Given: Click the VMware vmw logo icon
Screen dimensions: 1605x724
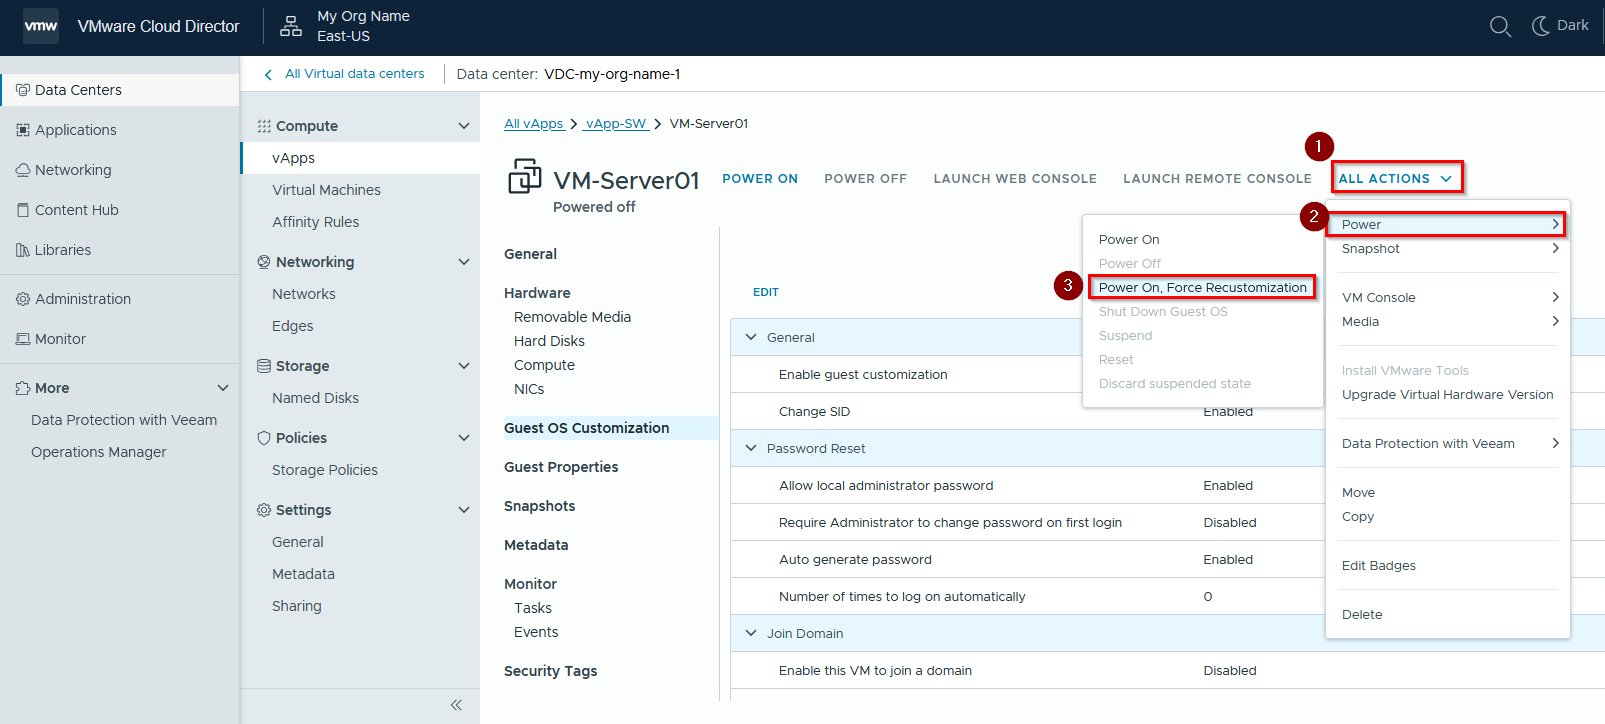Looking at the screenshot, I should [x=41, y=26].
